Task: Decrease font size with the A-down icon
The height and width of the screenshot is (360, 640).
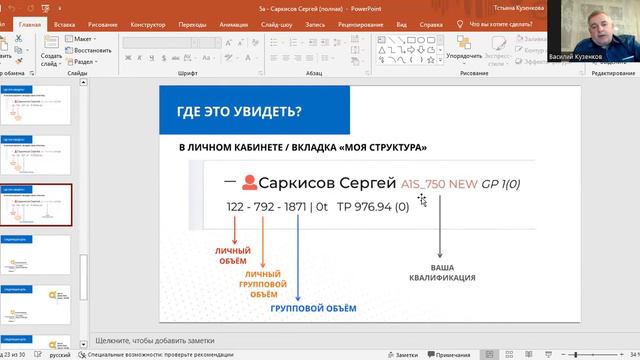Action: (x=241, y=42)
